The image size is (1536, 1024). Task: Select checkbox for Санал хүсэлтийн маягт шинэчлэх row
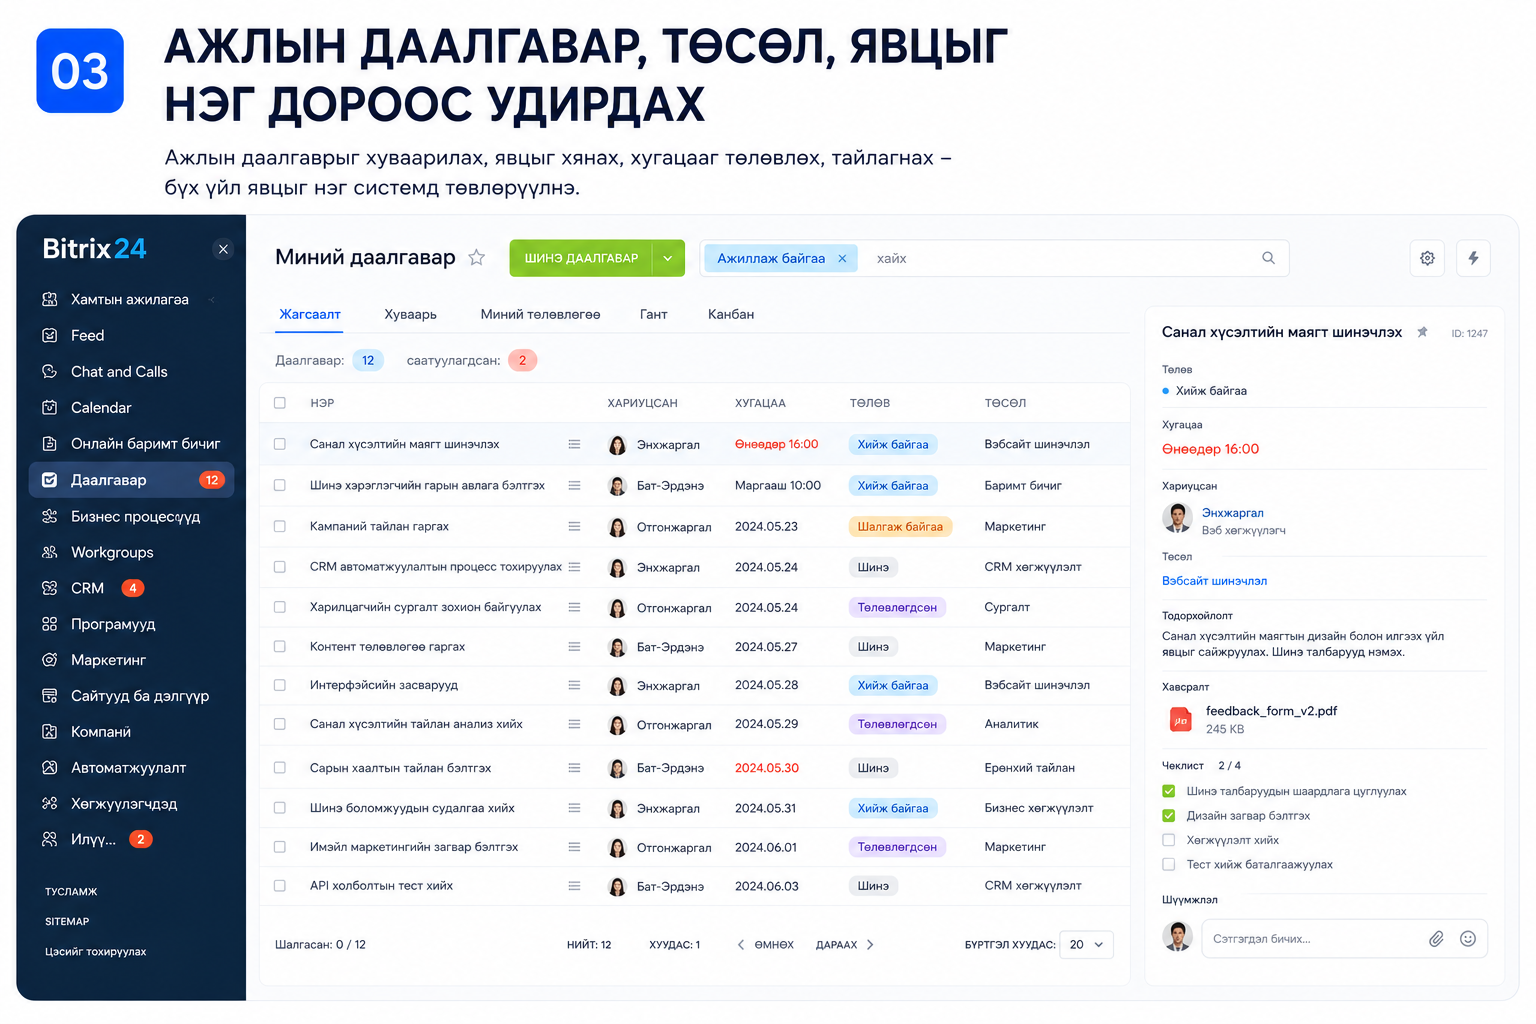280,444
